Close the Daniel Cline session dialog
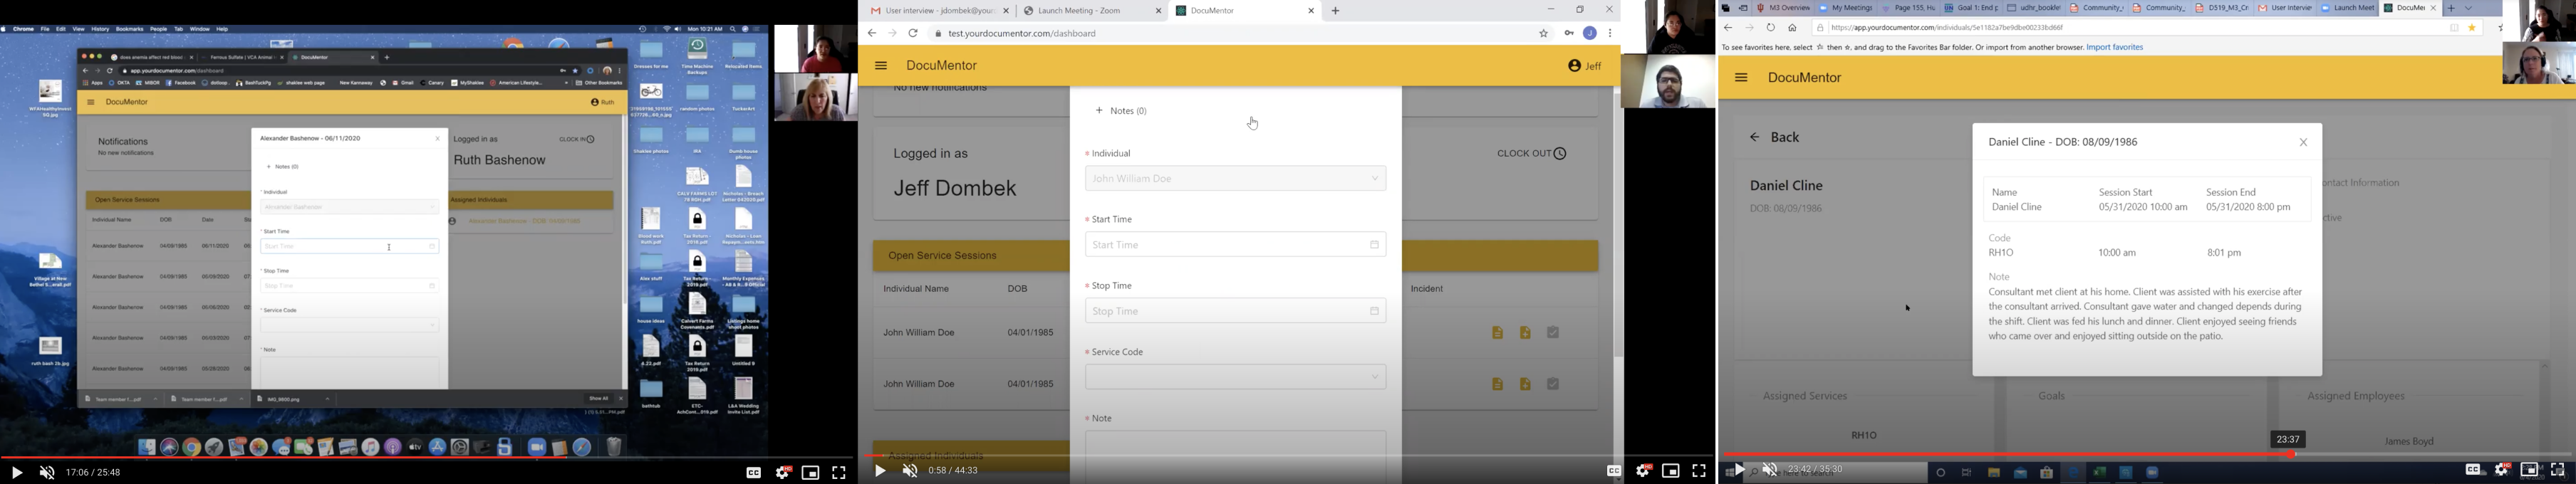The image size is (2576, 484). [2303, 143]
